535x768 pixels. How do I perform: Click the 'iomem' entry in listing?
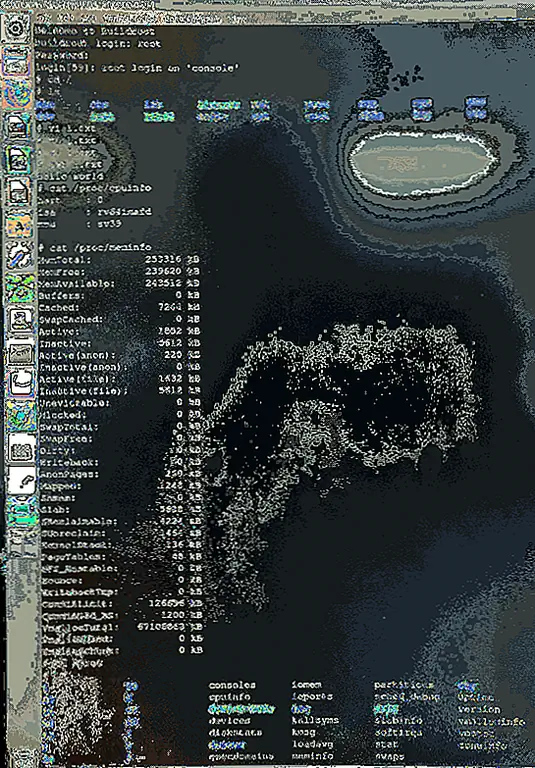click(307, 685)
